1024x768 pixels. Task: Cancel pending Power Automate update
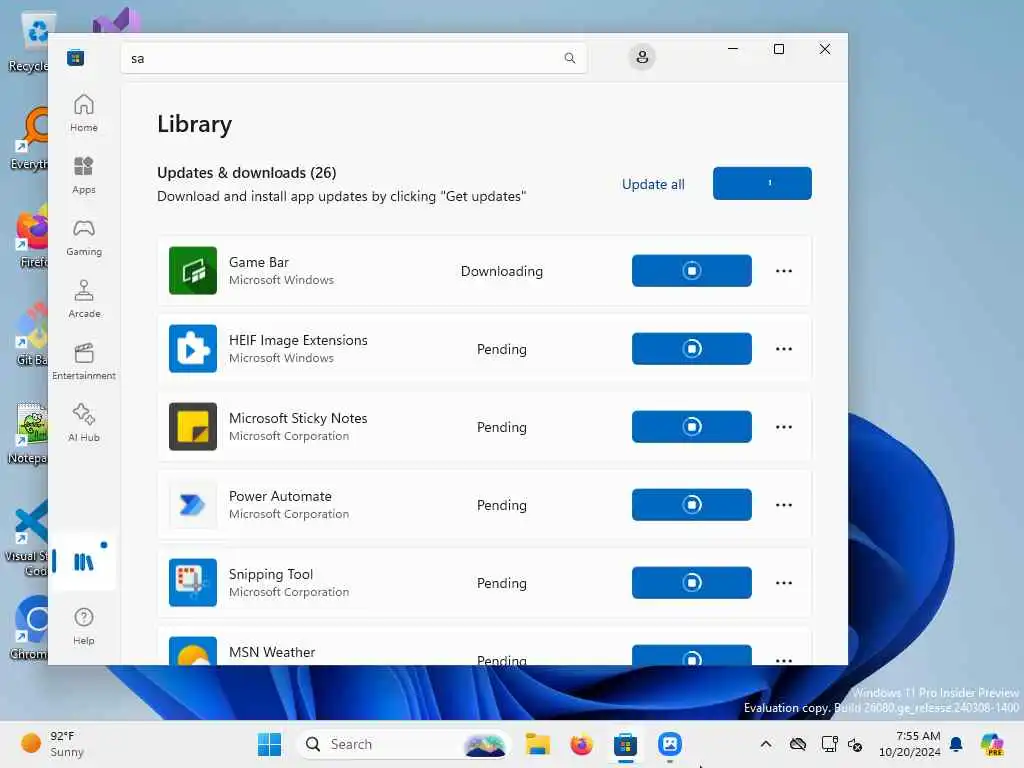click(x=692, y=504)
